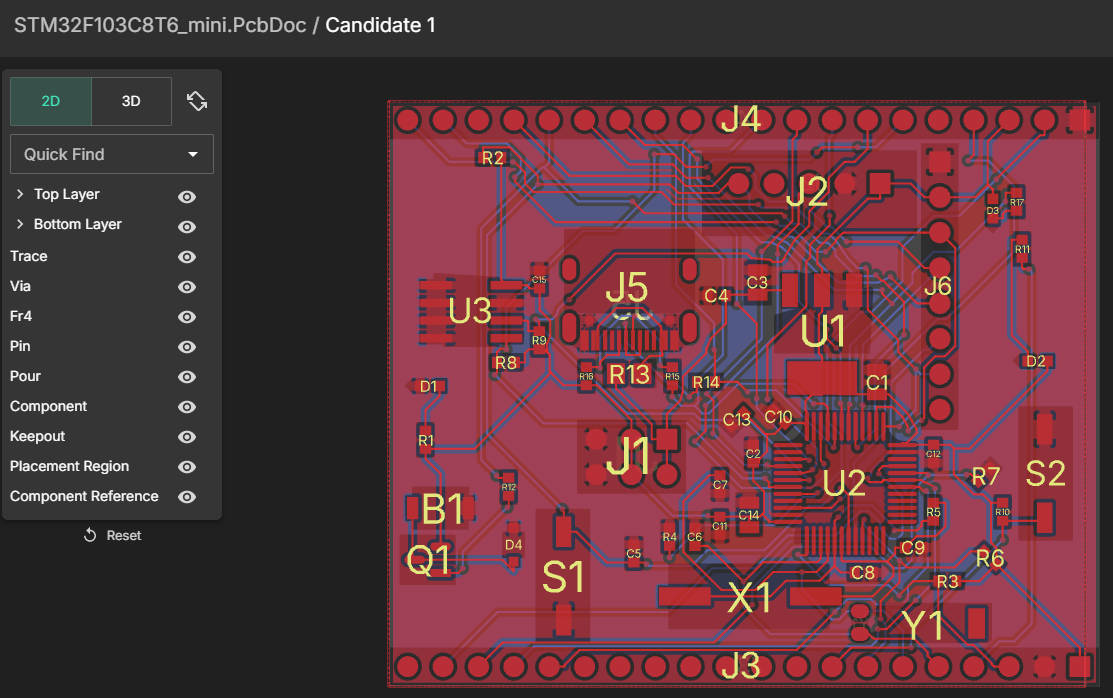Toggle Component visibility eye

(187, 407)
